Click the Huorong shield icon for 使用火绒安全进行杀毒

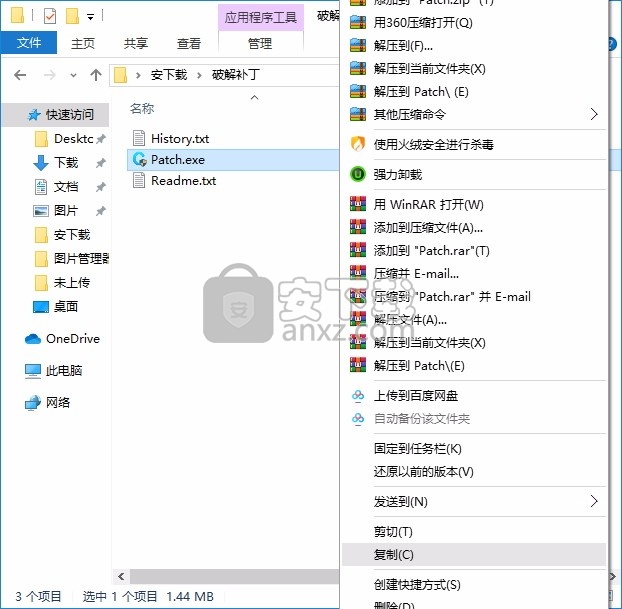[x=358, y=144]
